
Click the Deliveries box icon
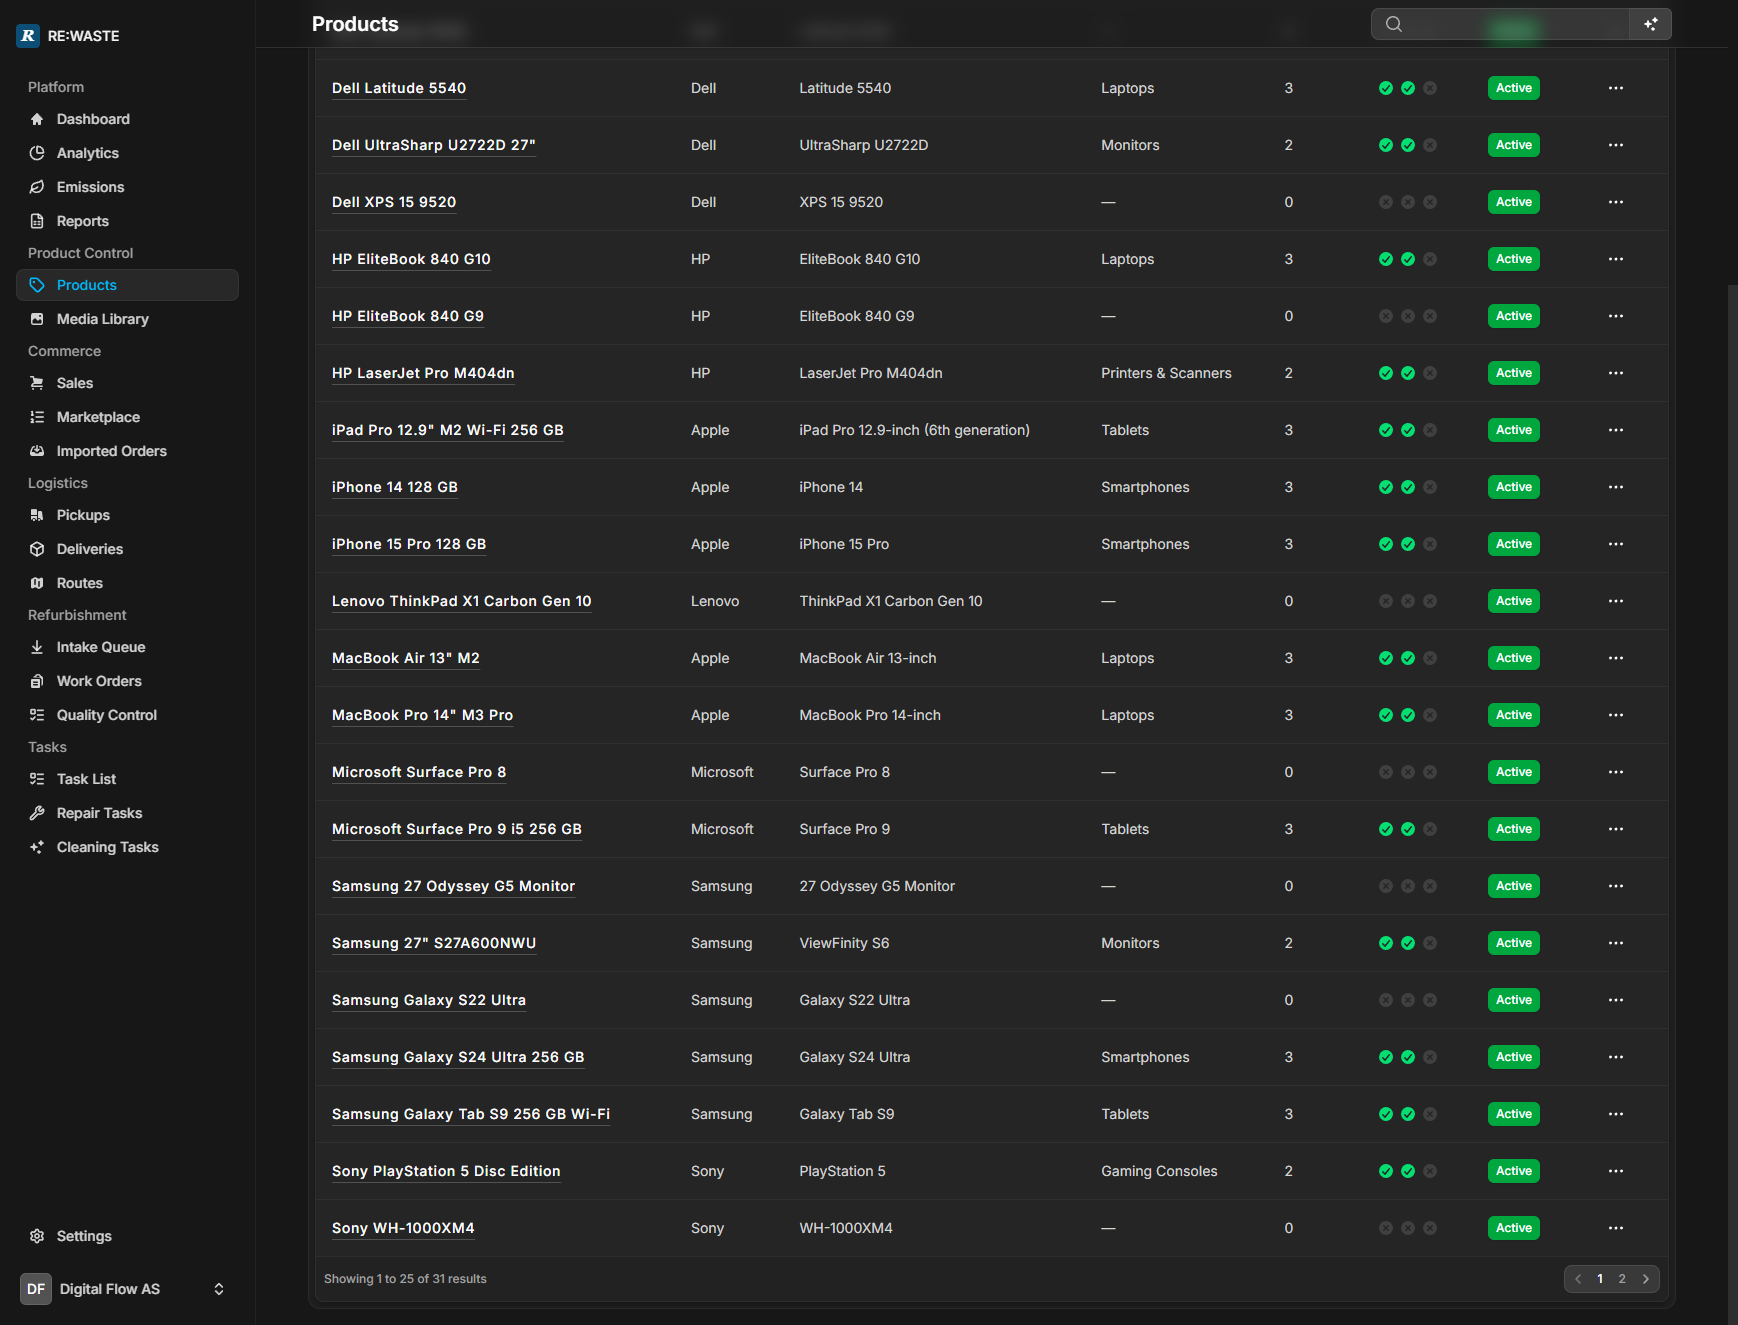[37, 549]
